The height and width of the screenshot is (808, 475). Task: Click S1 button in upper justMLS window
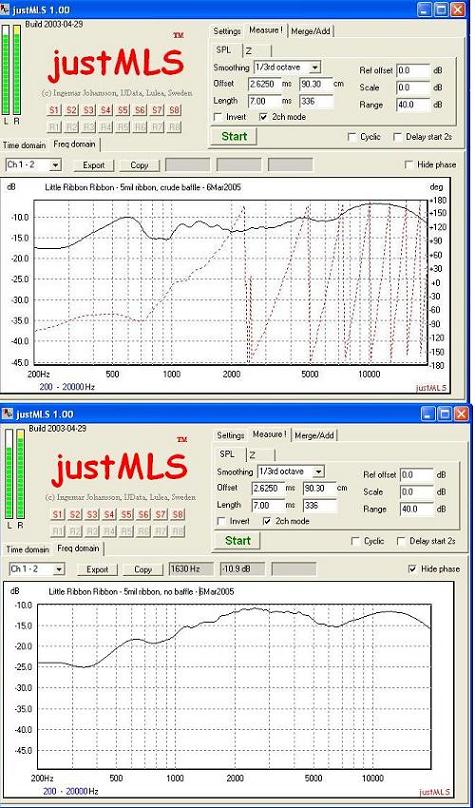coord(54,110)
